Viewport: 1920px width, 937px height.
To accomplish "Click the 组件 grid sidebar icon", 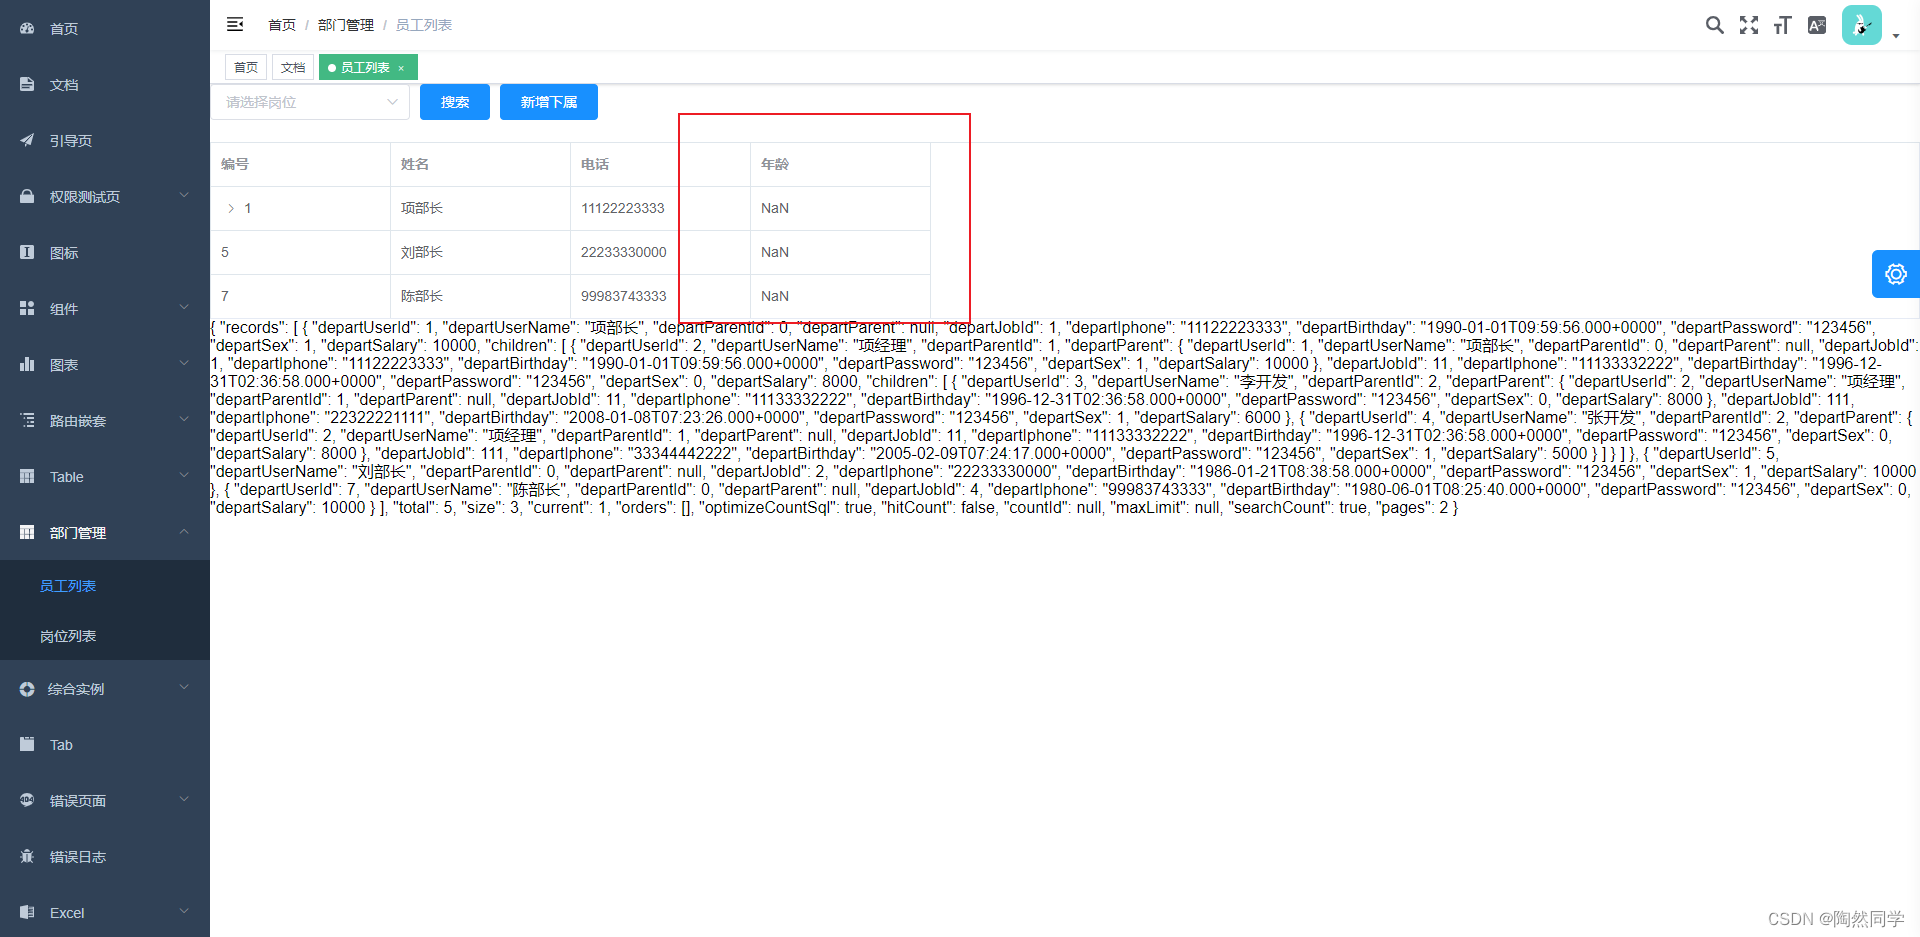I will pyautogui.click(x=27, y=308).
